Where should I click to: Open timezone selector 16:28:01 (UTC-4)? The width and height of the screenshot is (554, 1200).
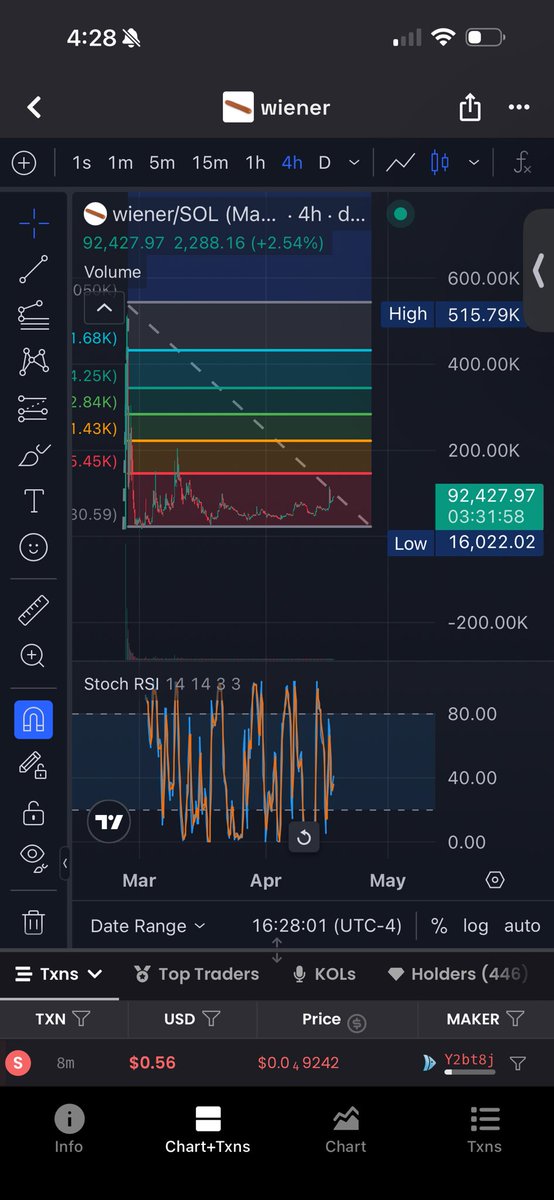click(x=327, y=926)
